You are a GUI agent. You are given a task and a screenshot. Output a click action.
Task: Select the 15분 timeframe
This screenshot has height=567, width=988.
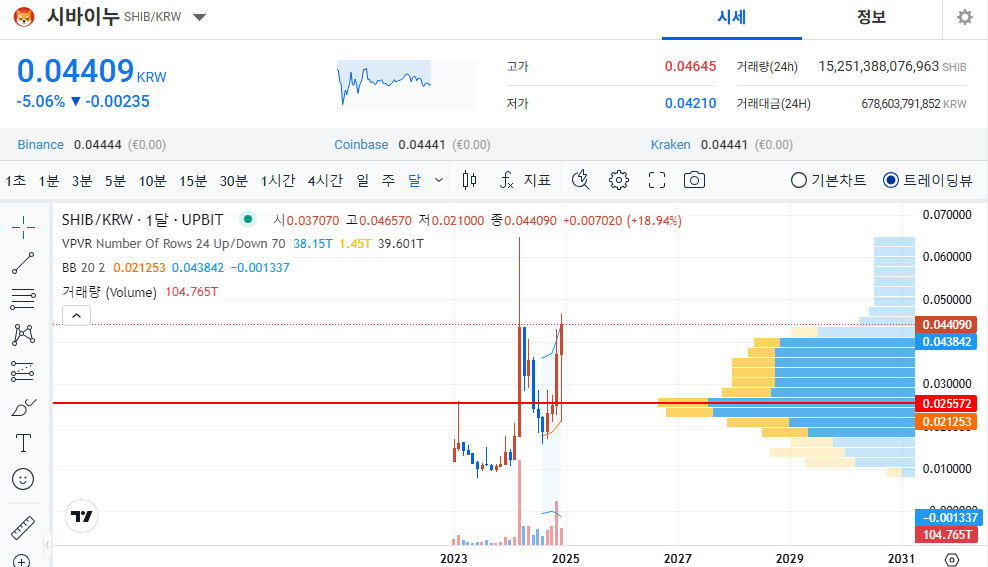tap(193, 181)
